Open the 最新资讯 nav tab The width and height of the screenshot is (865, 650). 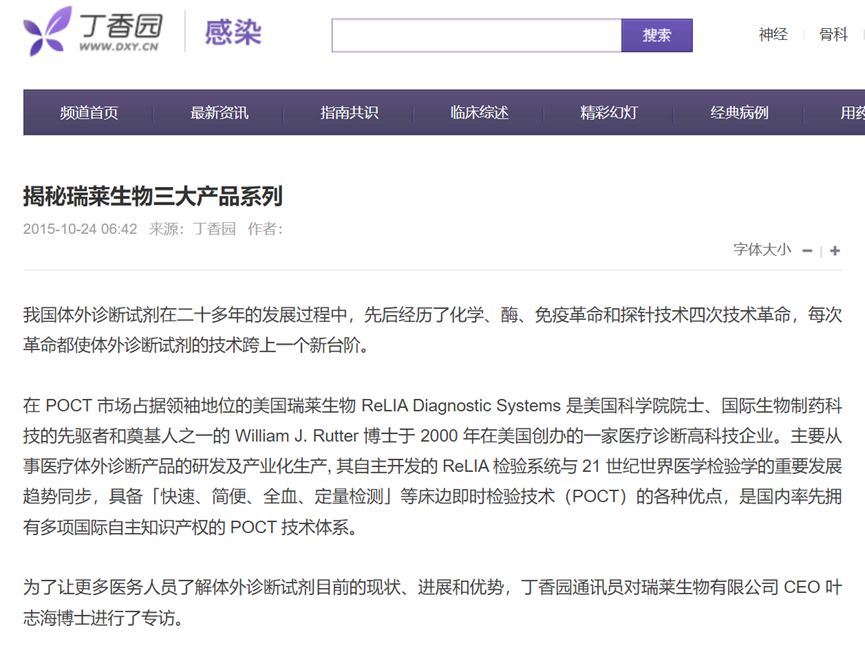219,113
